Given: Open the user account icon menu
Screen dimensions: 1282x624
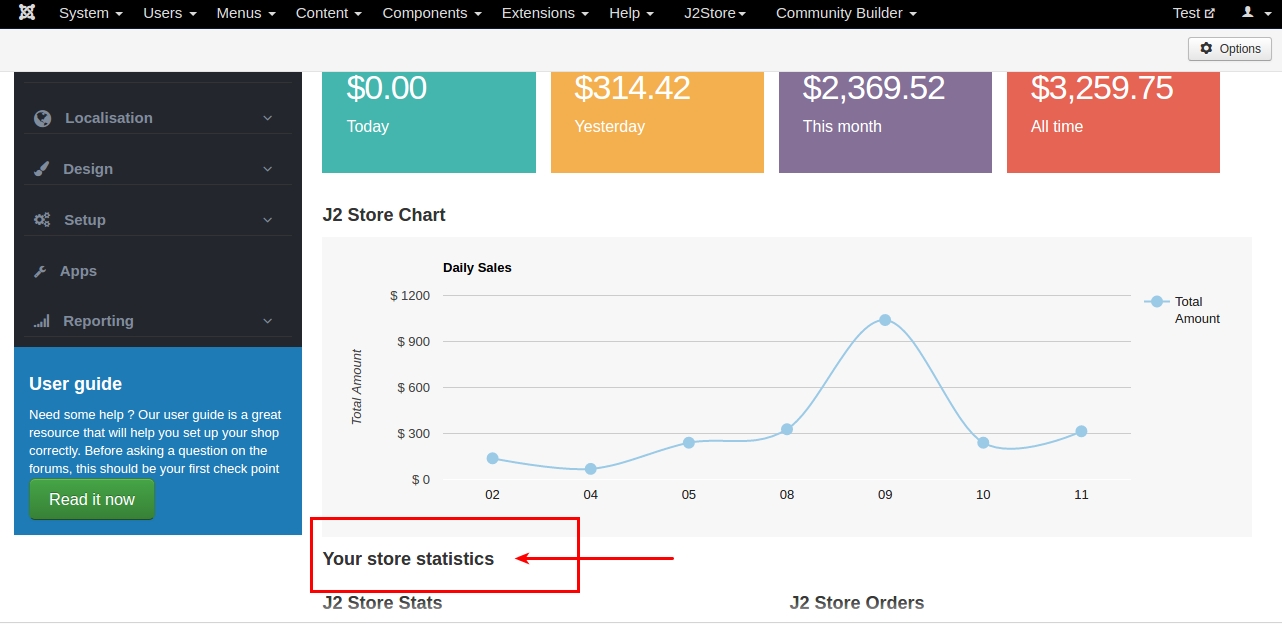Looking at the screenshot, I should [x=1253, y=13].
